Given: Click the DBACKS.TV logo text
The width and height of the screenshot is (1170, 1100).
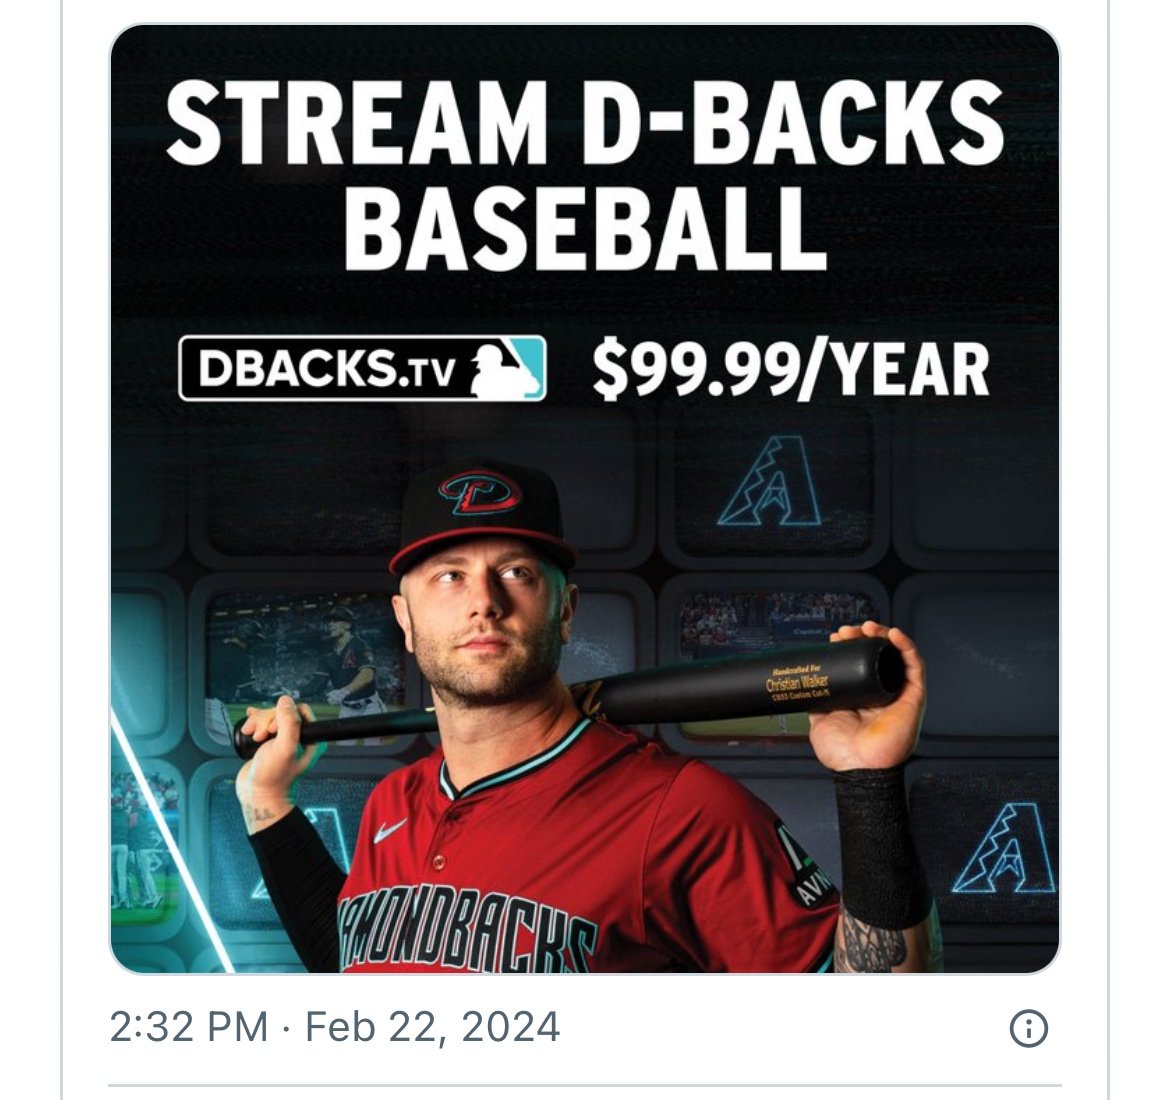Looking at the screenshot, I should coord(326,369).
